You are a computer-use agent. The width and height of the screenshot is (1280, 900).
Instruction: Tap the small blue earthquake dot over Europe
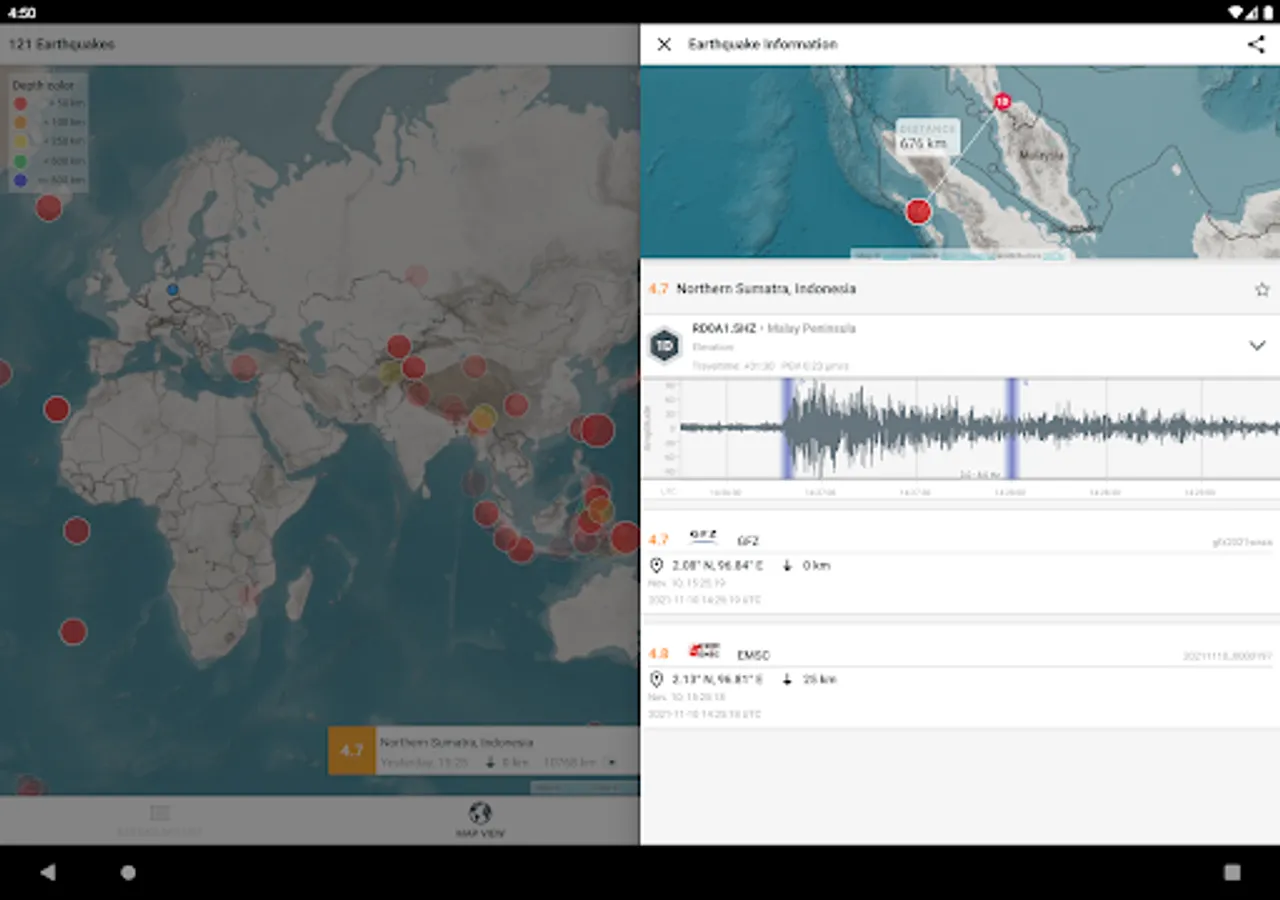point(172,290)
